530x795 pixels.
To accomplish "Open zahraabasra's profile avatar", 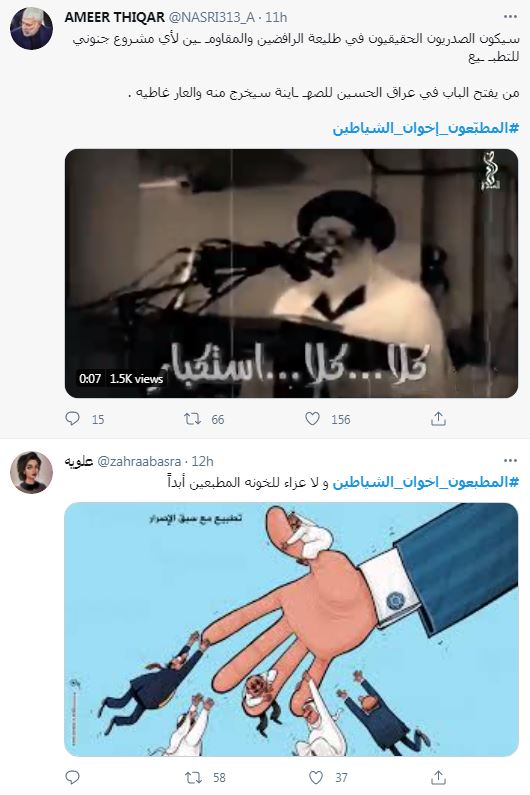I will point(31,472).
